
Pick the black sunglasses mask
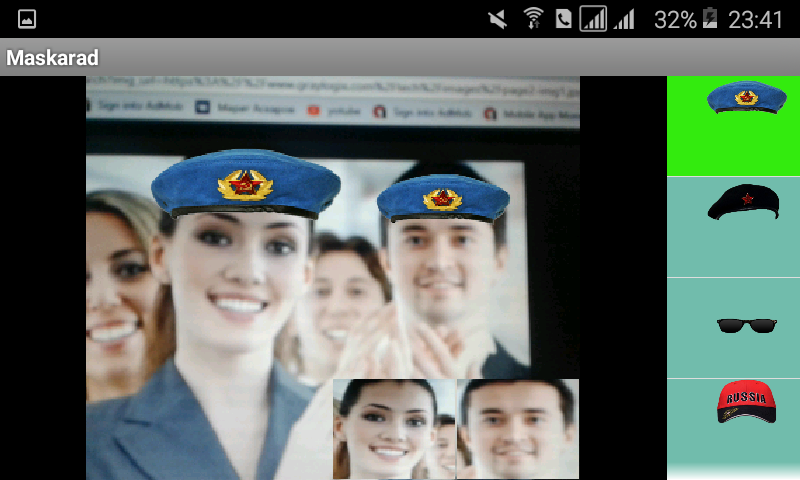[747, 325]
